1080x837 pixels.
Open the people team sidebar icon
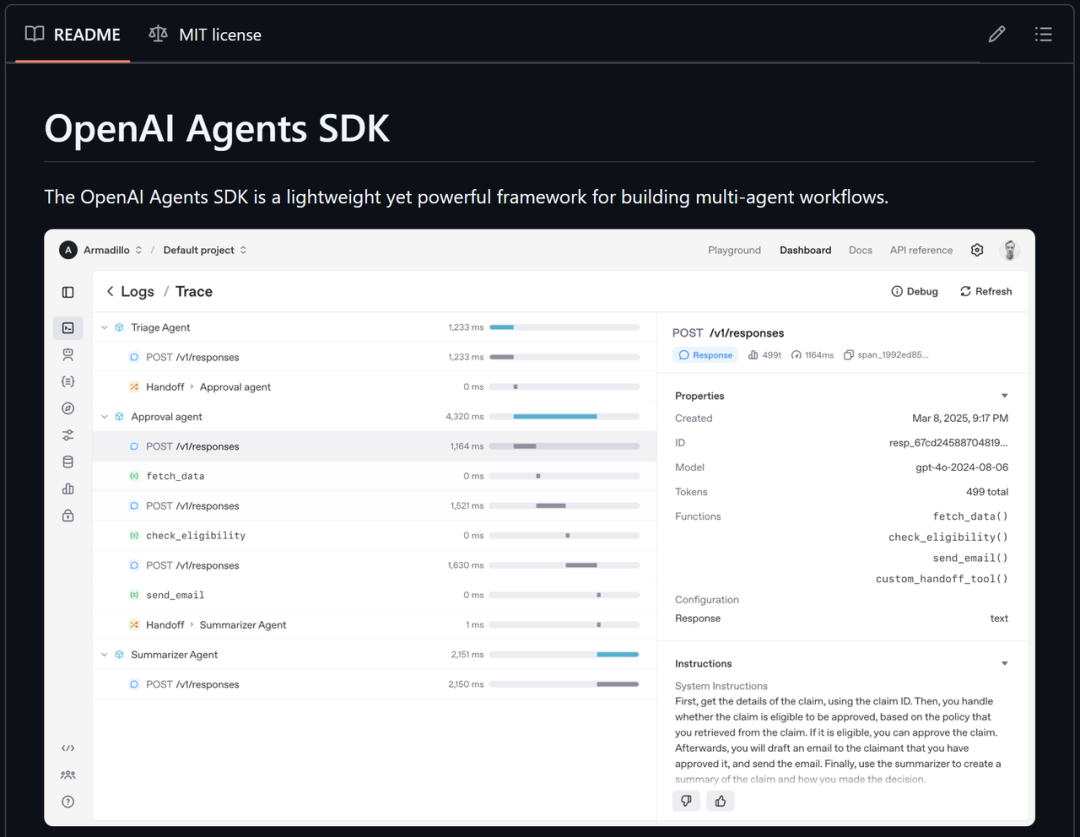coord(68,775)
